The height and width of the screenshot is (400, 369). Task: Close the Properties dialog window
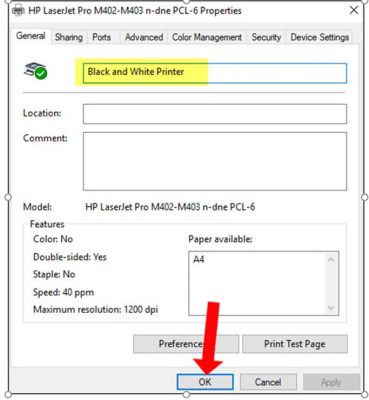(354, 10)
